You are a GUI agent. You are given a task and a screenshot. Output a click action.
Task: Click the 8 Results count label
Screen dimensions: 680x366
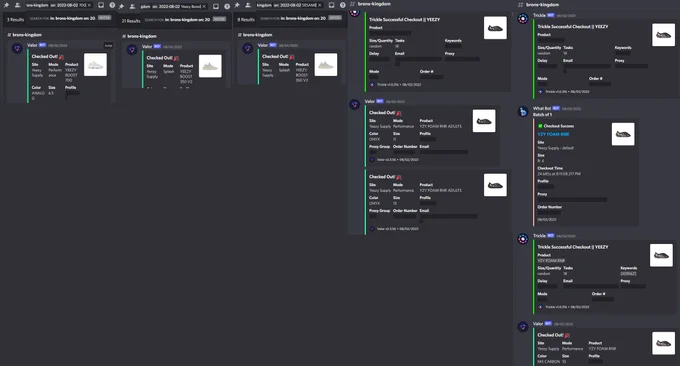246,20
